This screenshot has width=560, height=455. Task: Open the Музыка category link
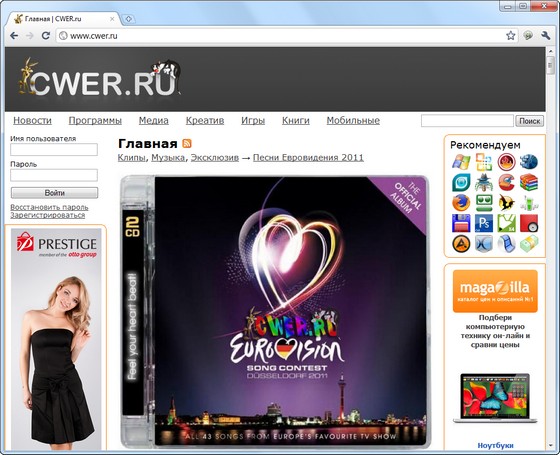coord(168,158)
